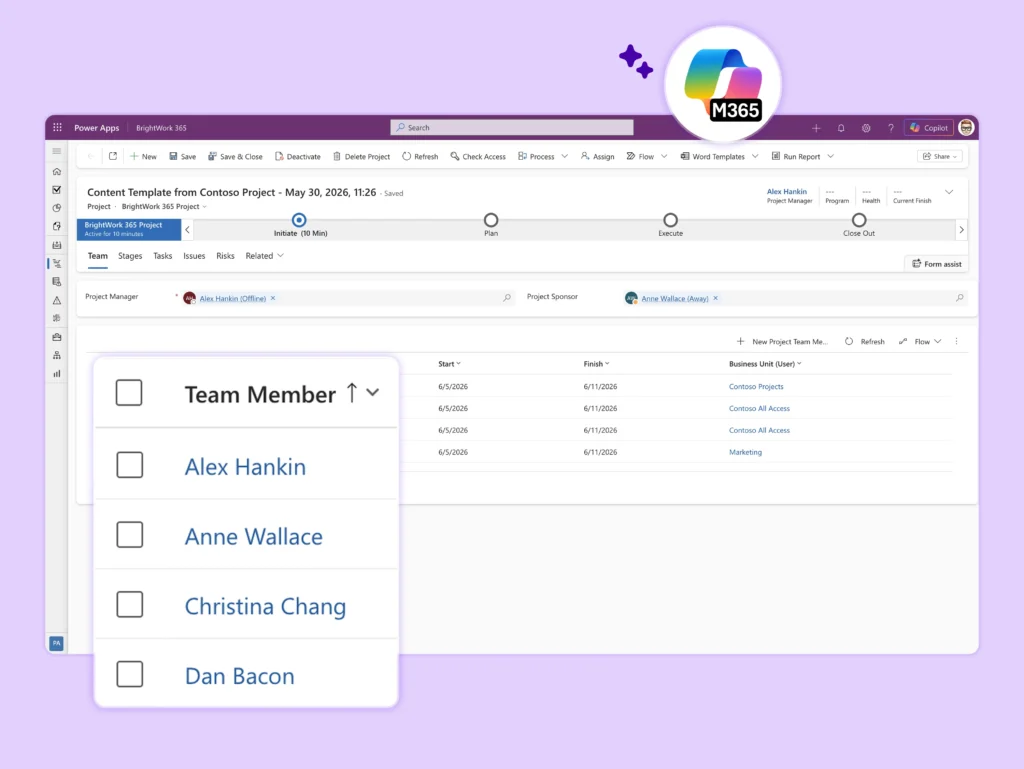Viewport: 1024px width, 769px height.
Task: Select the Plan stage circle
Action: pyautogui.click(x=491, y=220)
